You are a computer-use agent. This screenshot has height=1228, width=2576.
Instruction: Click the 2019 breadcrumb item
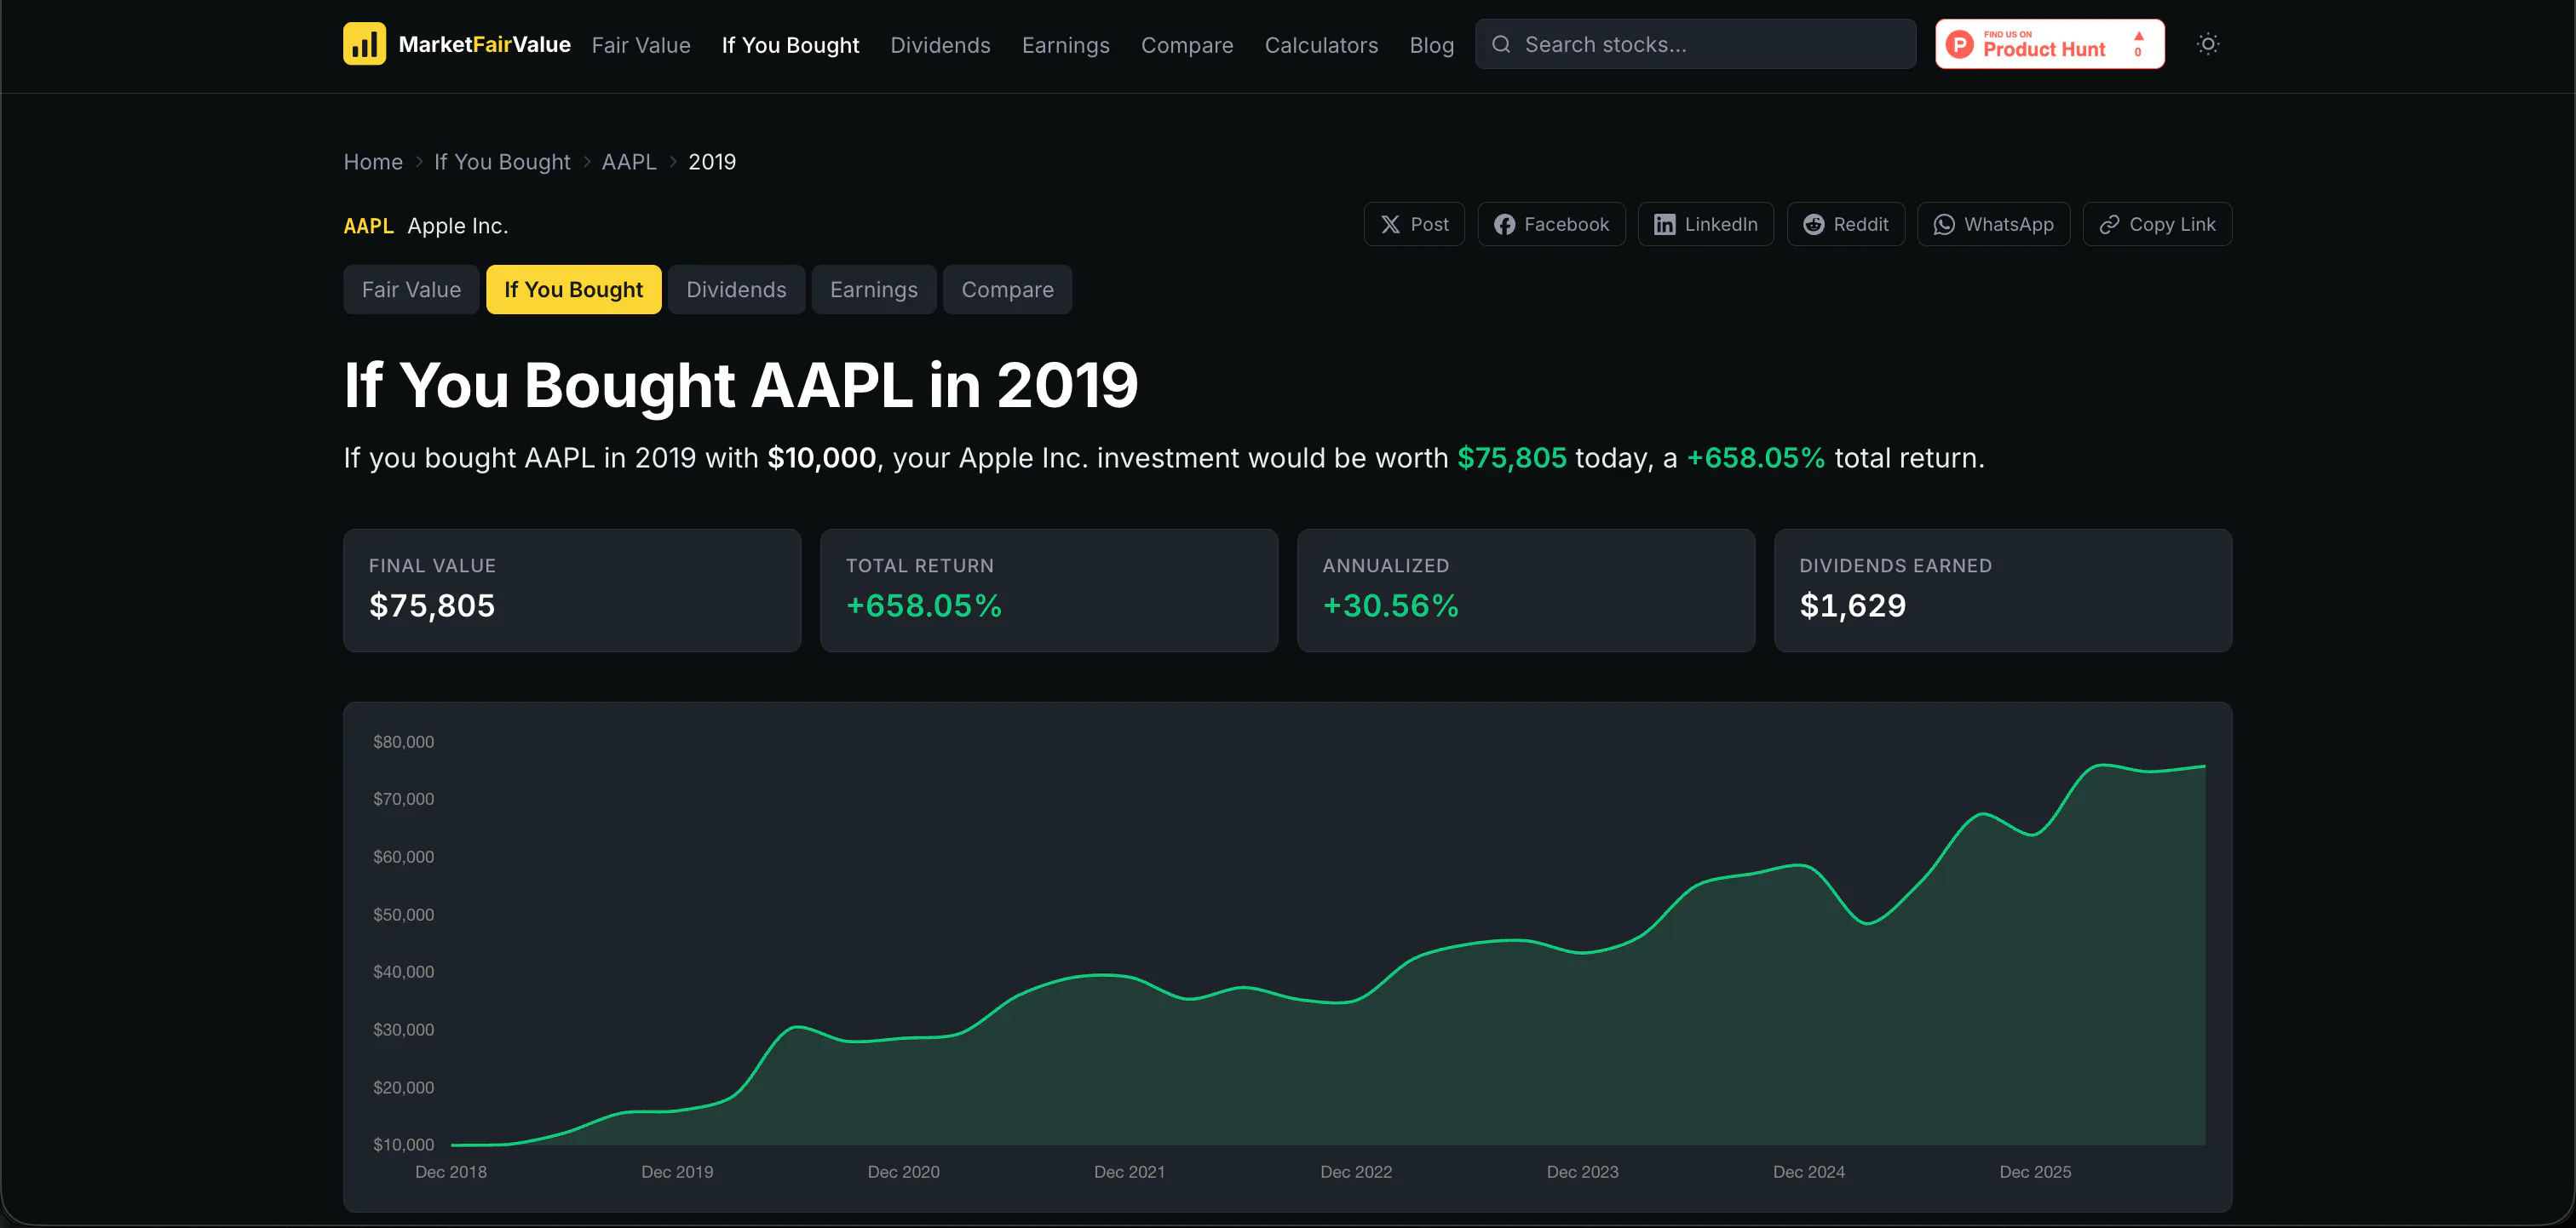712,162
